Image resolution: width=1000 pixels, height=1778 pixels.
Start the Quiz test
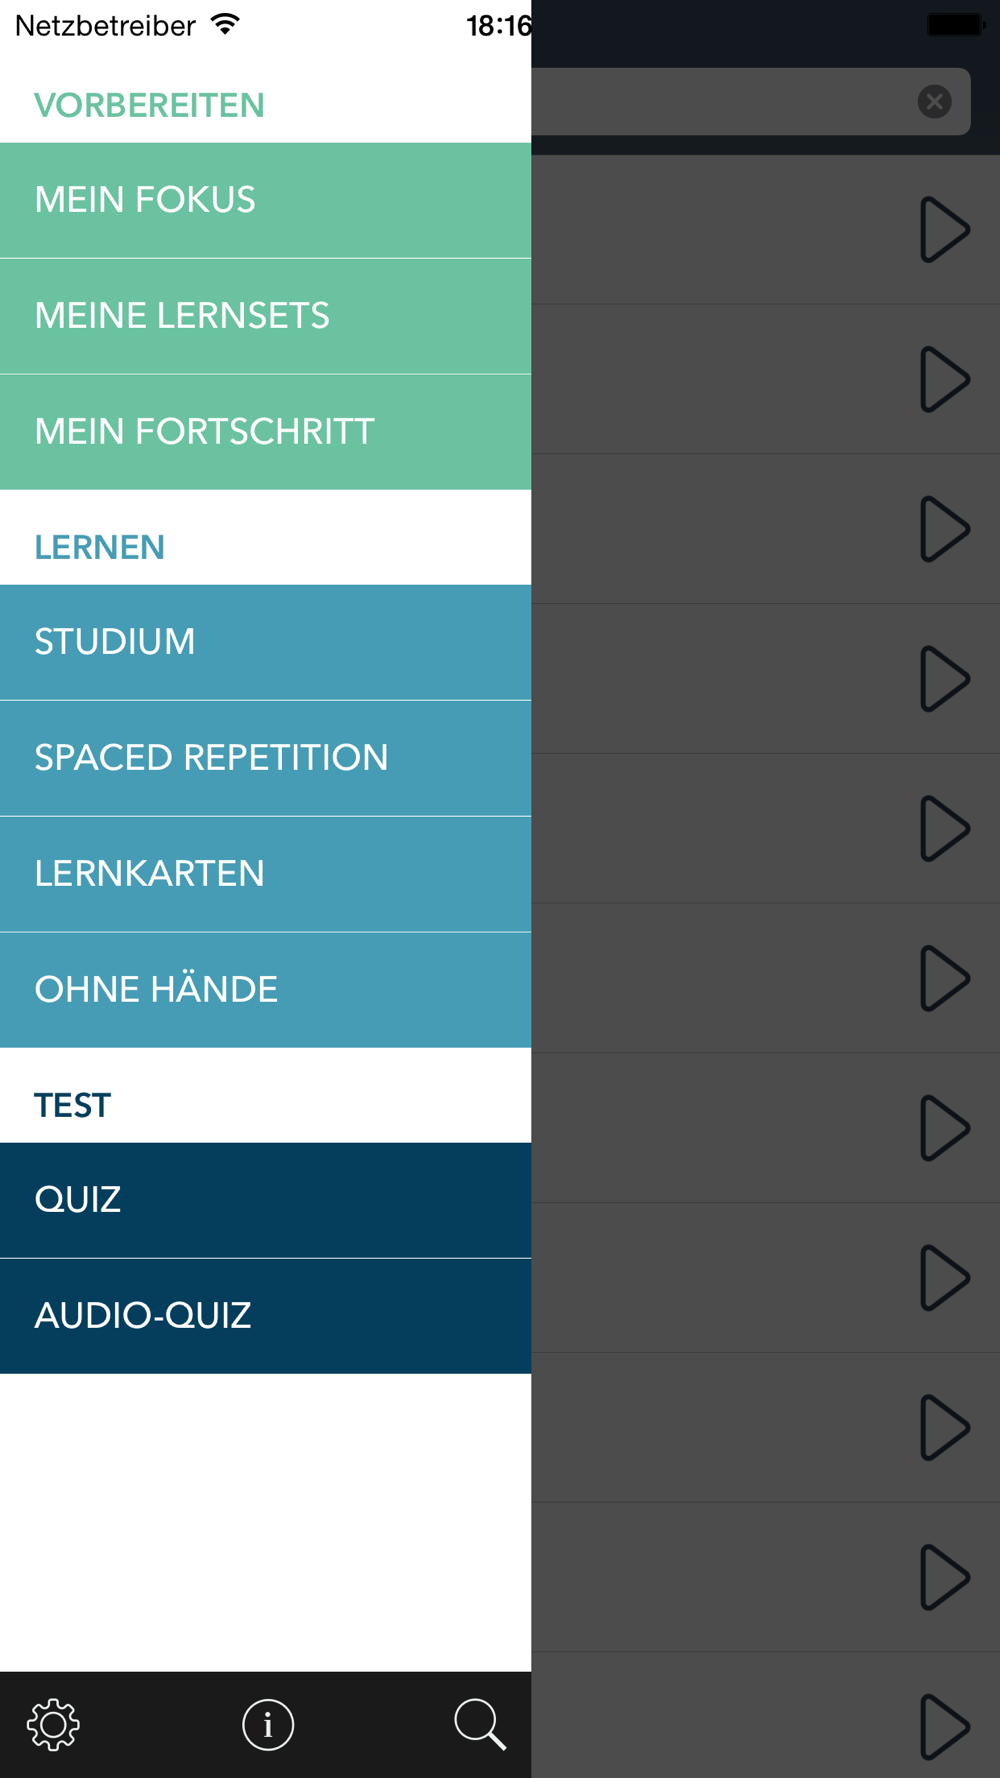click(265, 1200)
